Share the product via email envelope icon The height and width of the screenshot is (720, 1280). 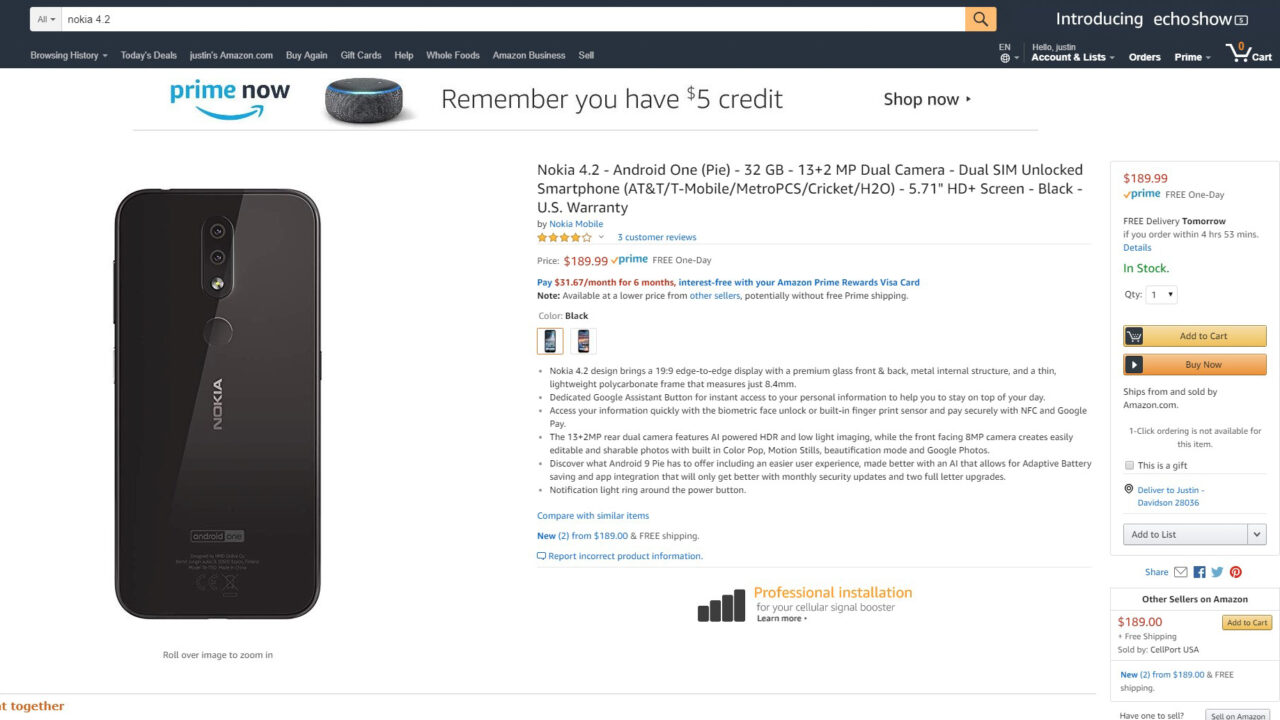[1180, 571]
